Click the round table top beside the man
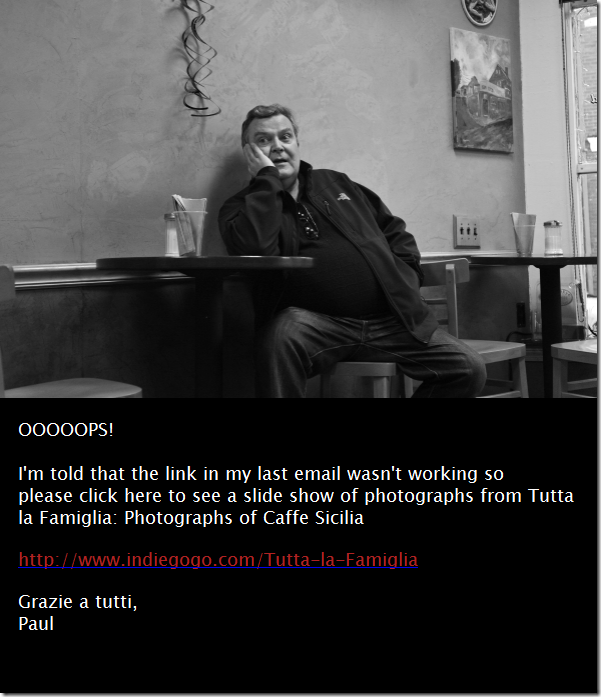Viewport: 601px width, 697px height. click(x=204, y=263)
